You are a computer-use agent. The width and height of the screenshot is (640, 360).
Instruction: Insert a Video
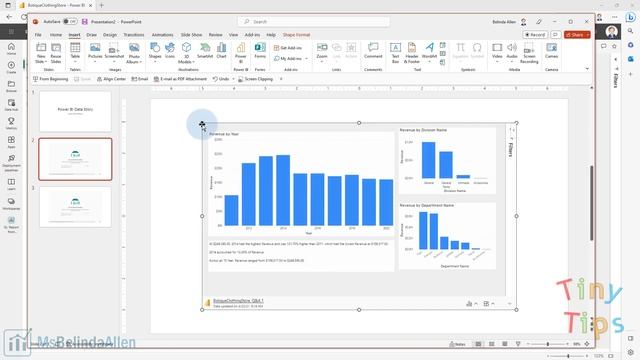coord(497,52)
